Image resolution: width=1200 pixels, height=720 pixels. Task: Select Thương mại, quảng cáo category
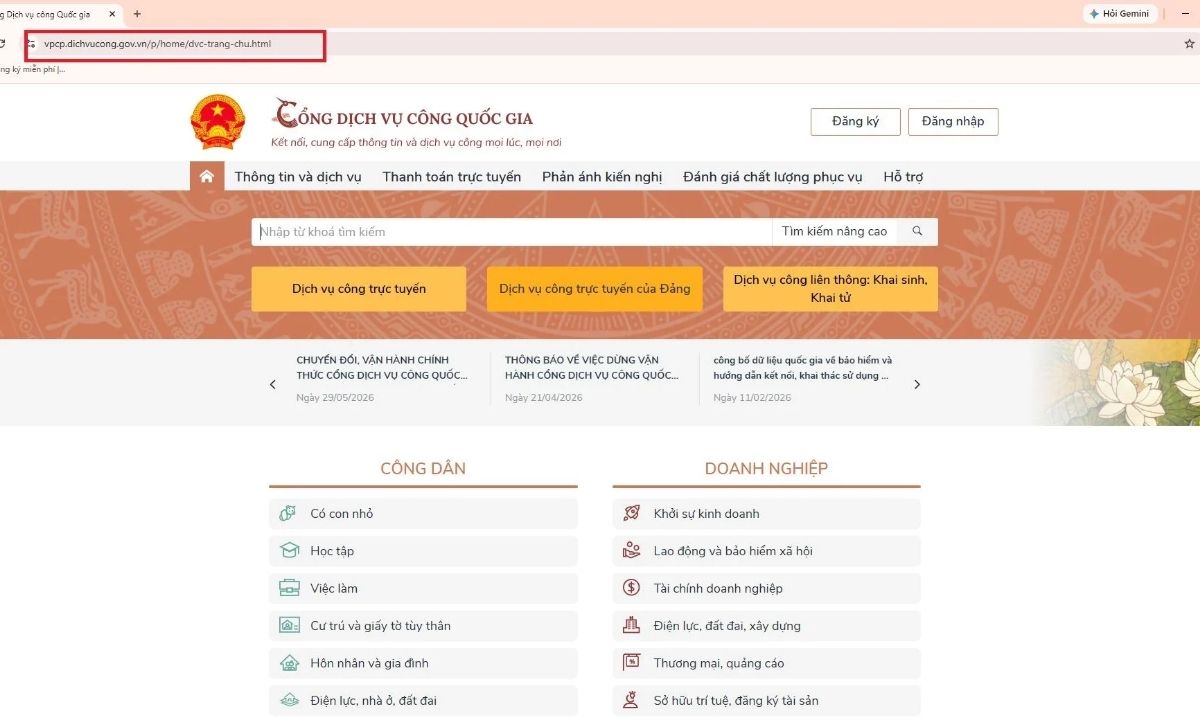pos(766,663)
